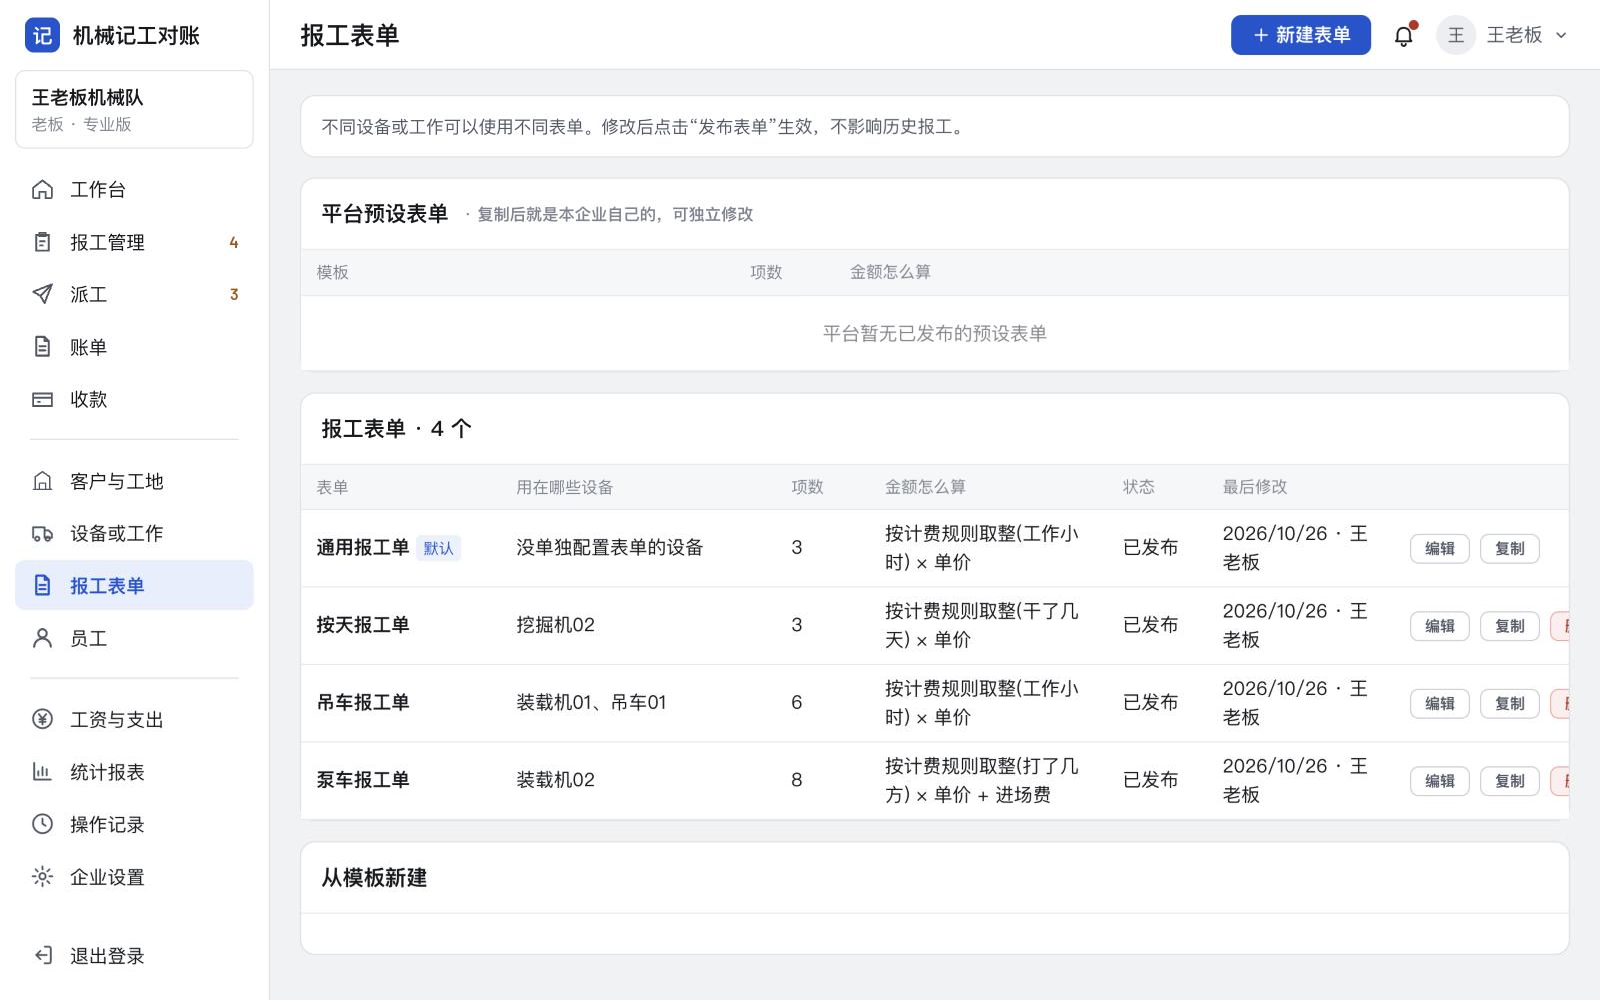The width and height of the screenshot is (1600, 1000).
Task: Open 工资与支出 page
Action: pyautogui.click(x=134, y=719)
